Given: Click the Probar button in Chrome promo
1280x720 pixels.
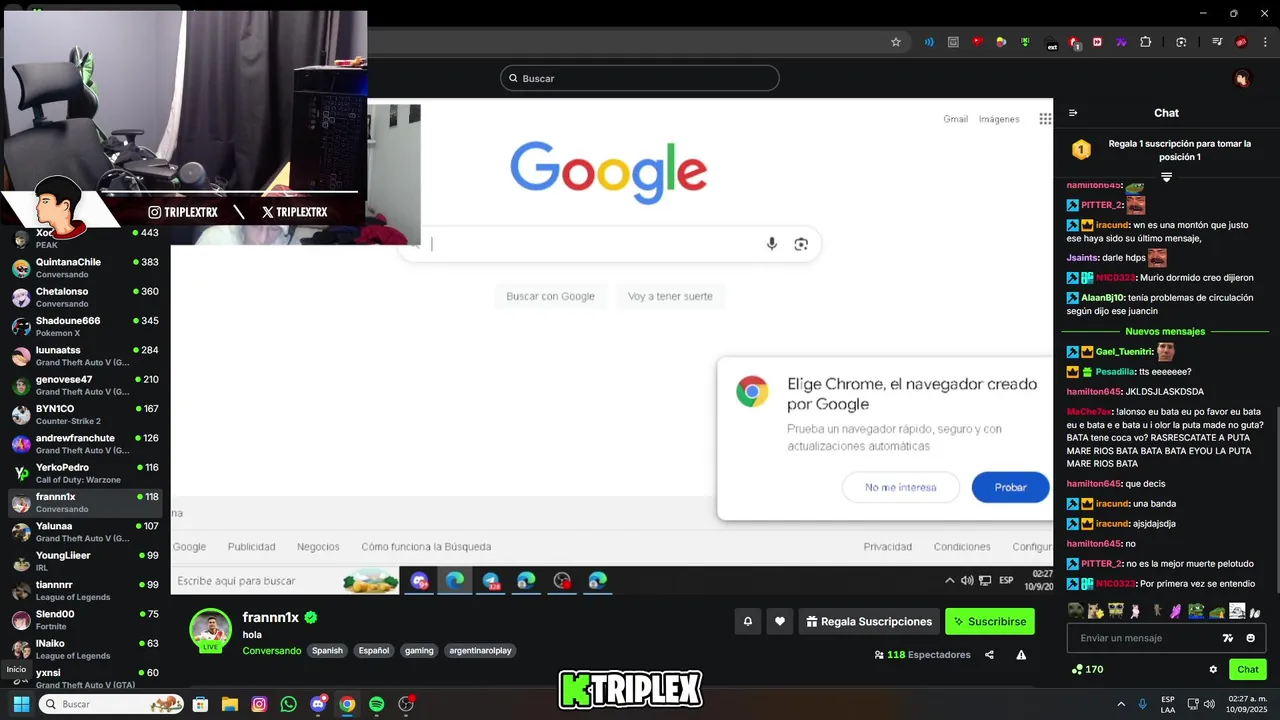Looking at the screenshot, I should click(x=1010, y=487).
